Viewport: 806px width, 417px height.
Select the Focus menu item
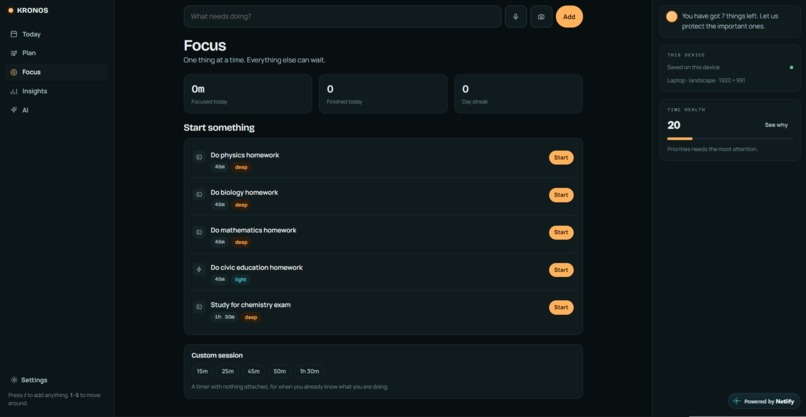(x=57, y=72)
